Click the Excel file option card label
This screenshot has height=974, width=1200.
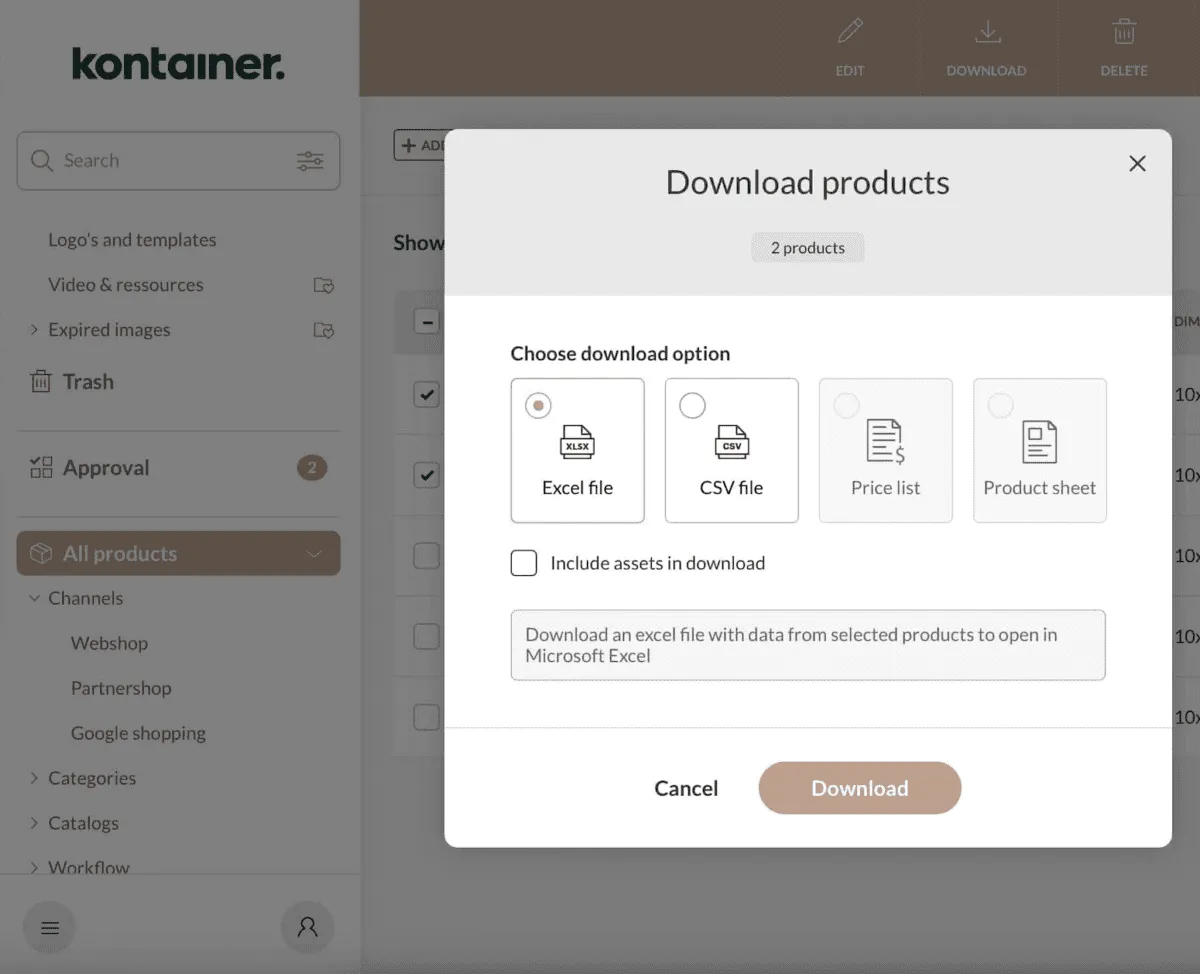pos(577,488)
